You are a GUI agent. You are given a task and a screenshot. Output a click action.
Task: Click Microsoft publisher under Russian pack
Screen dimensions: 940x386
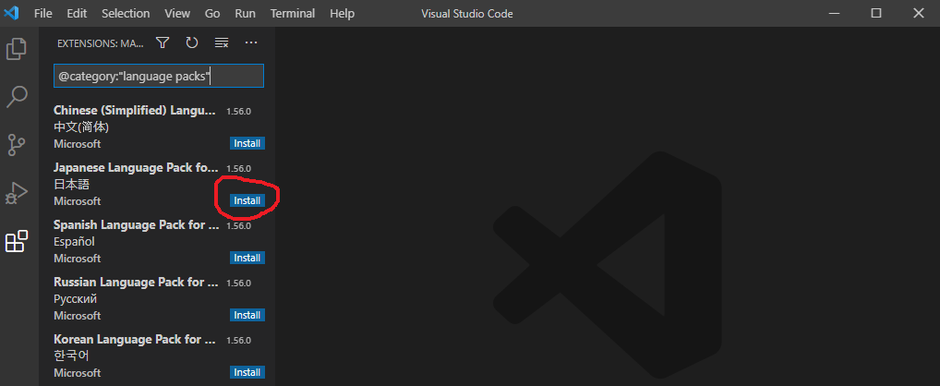[77, 315]
